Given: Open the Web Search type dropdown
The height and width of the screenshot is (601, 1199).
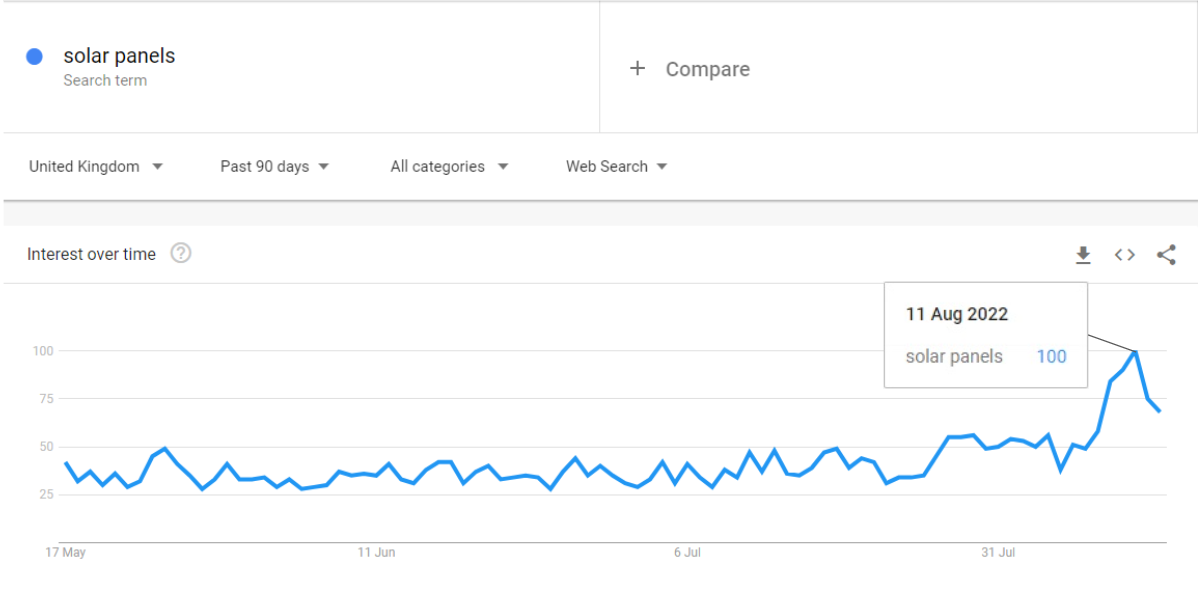Looking at the screenshot, I should point(617,167).
